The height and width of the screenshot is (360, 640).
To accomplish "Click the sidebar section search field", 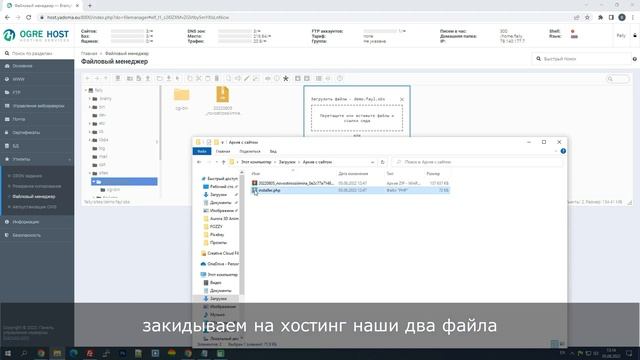I will click(37, 53).
